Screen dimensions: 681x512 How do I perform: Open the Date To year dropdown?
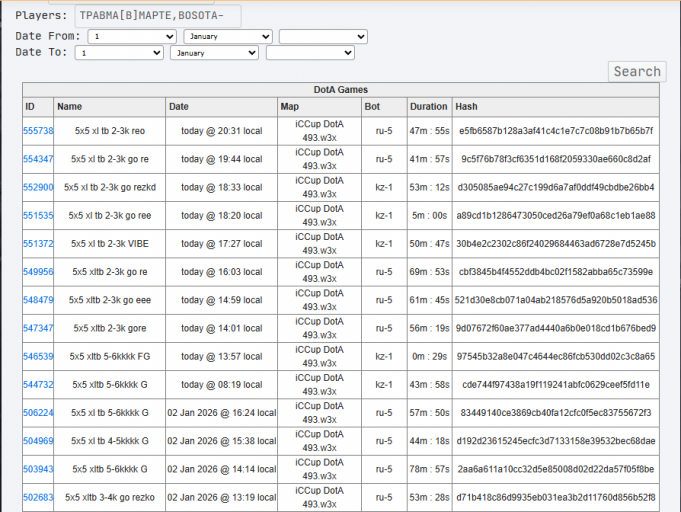point(310,53)
